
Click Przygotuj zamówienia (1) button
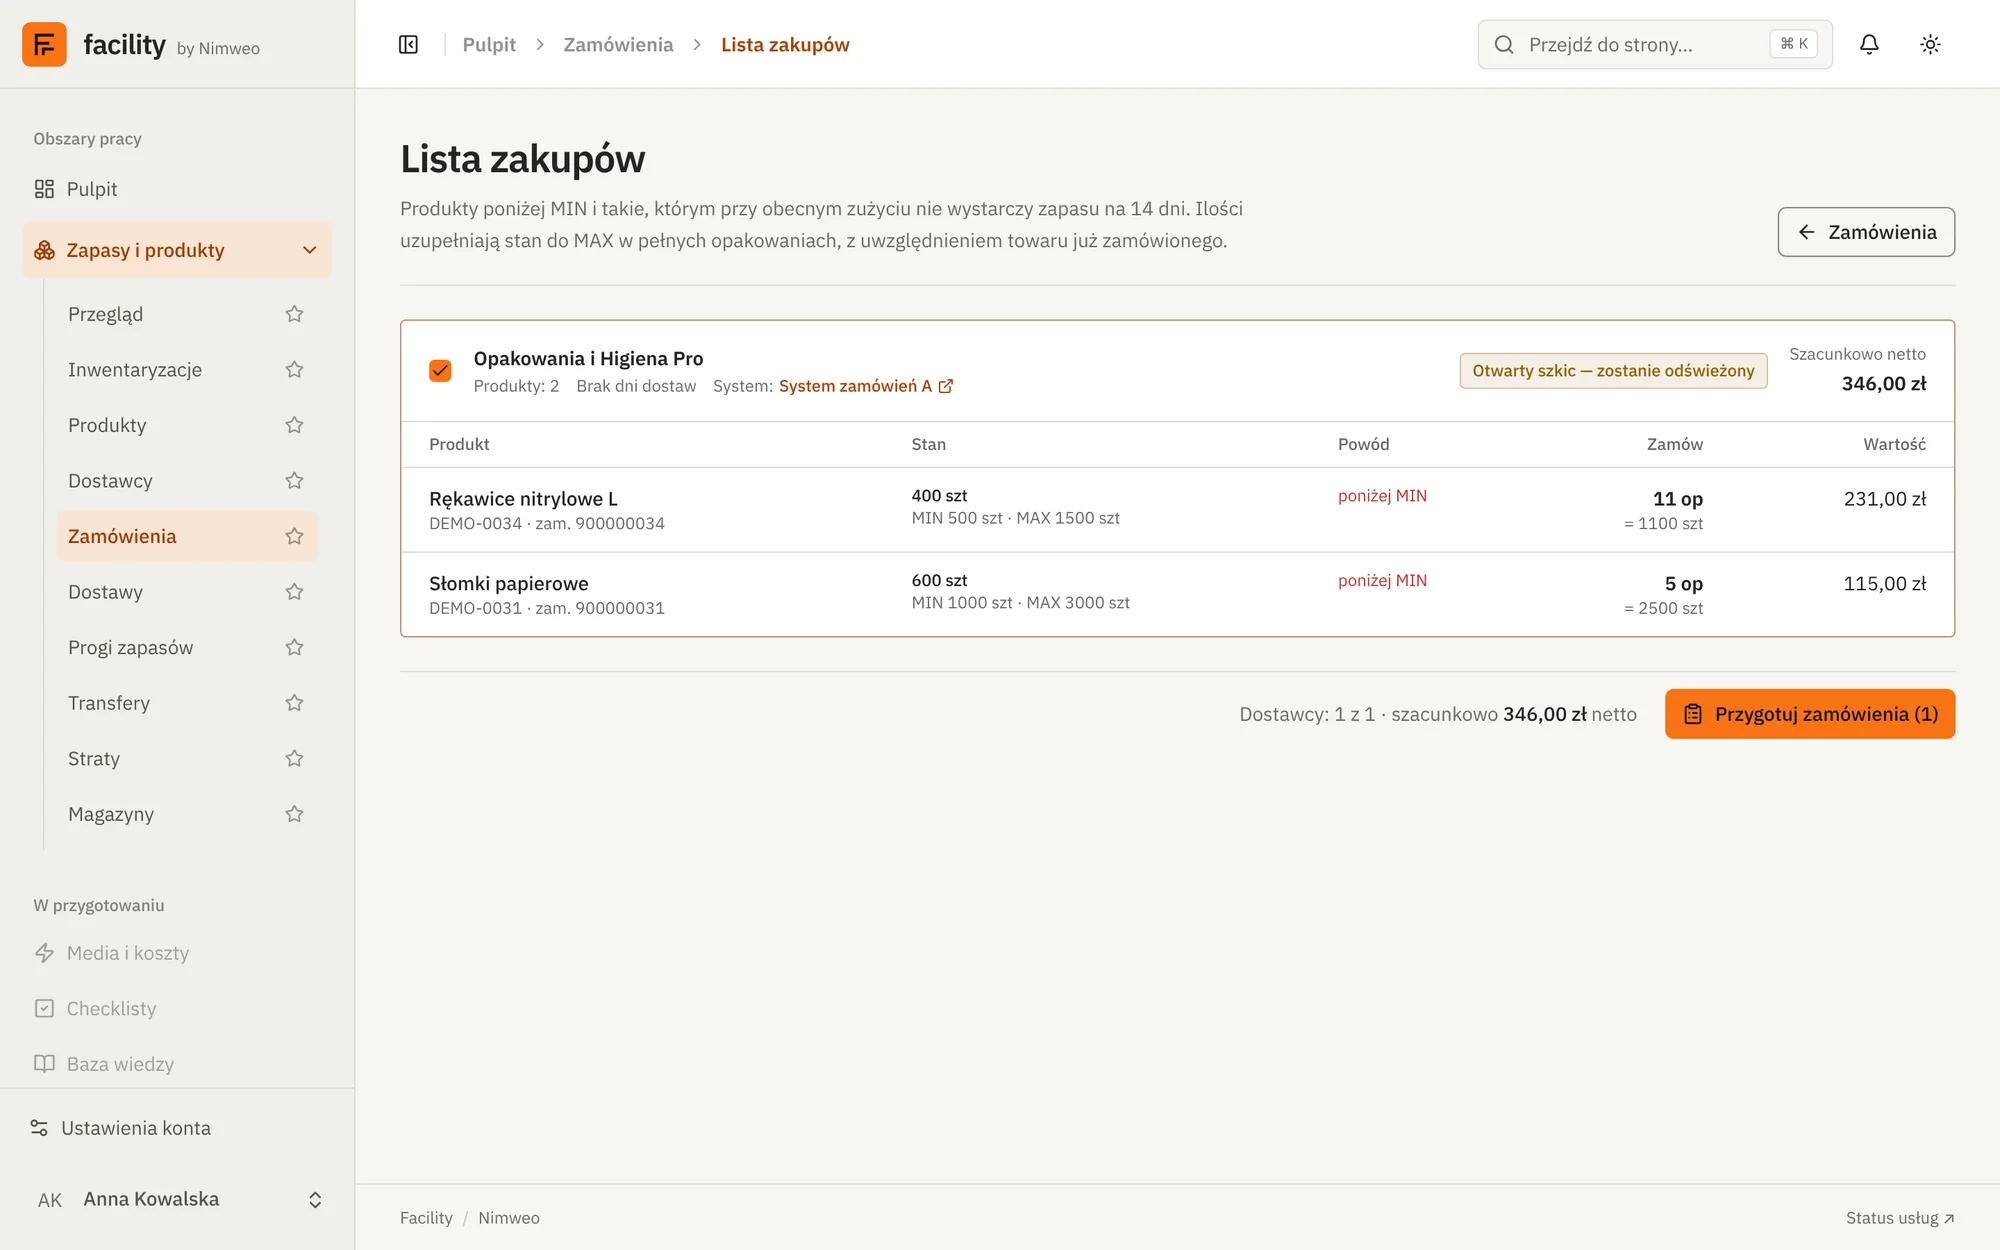1810,714
